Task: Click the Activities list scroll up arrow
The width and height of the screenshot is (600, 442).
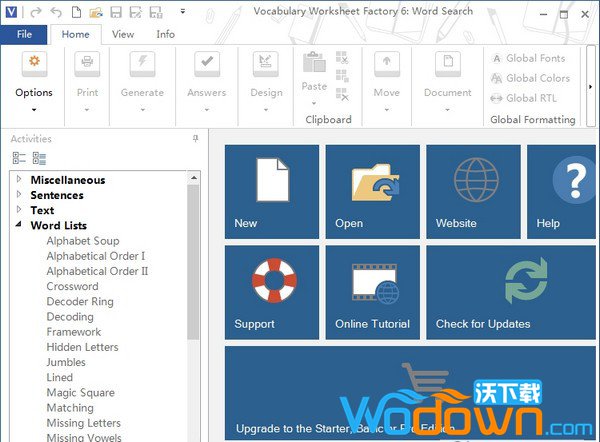Action: pos(194,178)
